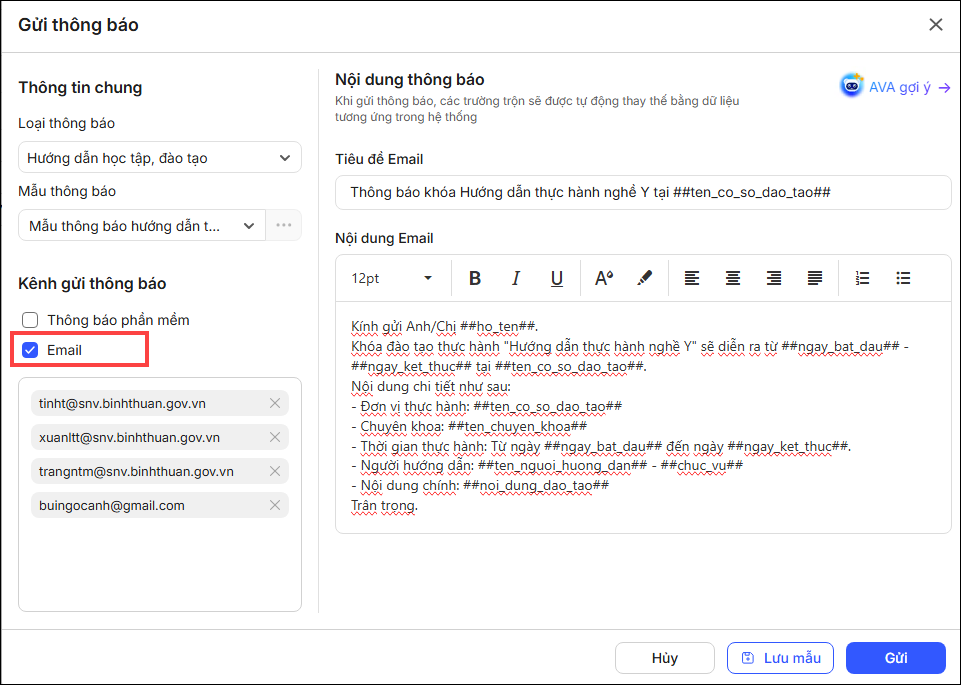Viewport: 961px width, 685px height.
Task: Insert a numbered list
Action: tap(863, 279)
